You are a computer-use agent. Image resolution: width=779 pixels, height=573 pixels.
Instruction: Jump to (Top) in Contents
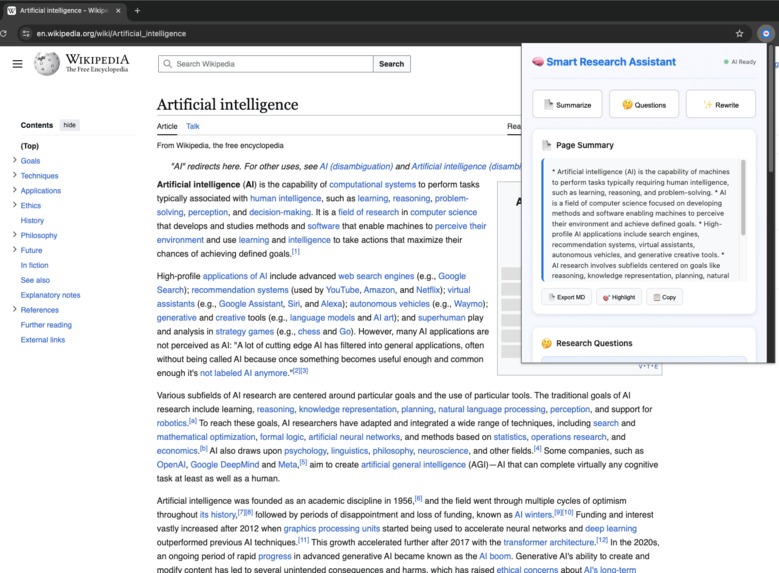point(29,146)
